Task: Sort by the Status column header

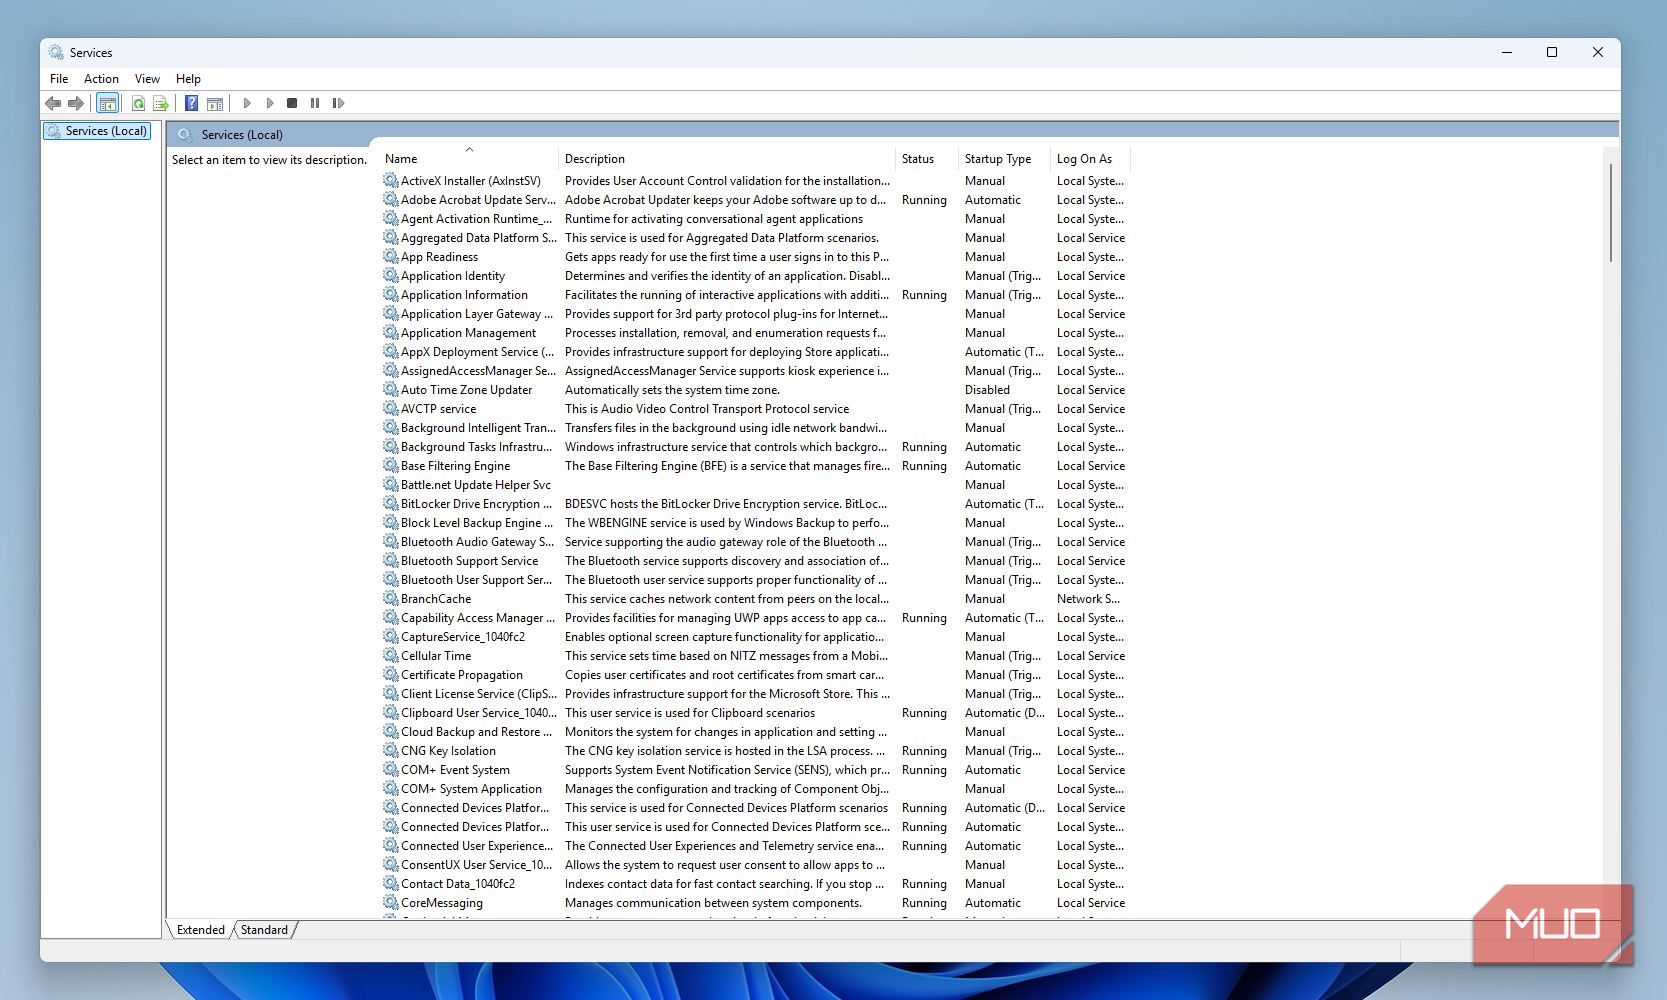Action: click(926, 159)
